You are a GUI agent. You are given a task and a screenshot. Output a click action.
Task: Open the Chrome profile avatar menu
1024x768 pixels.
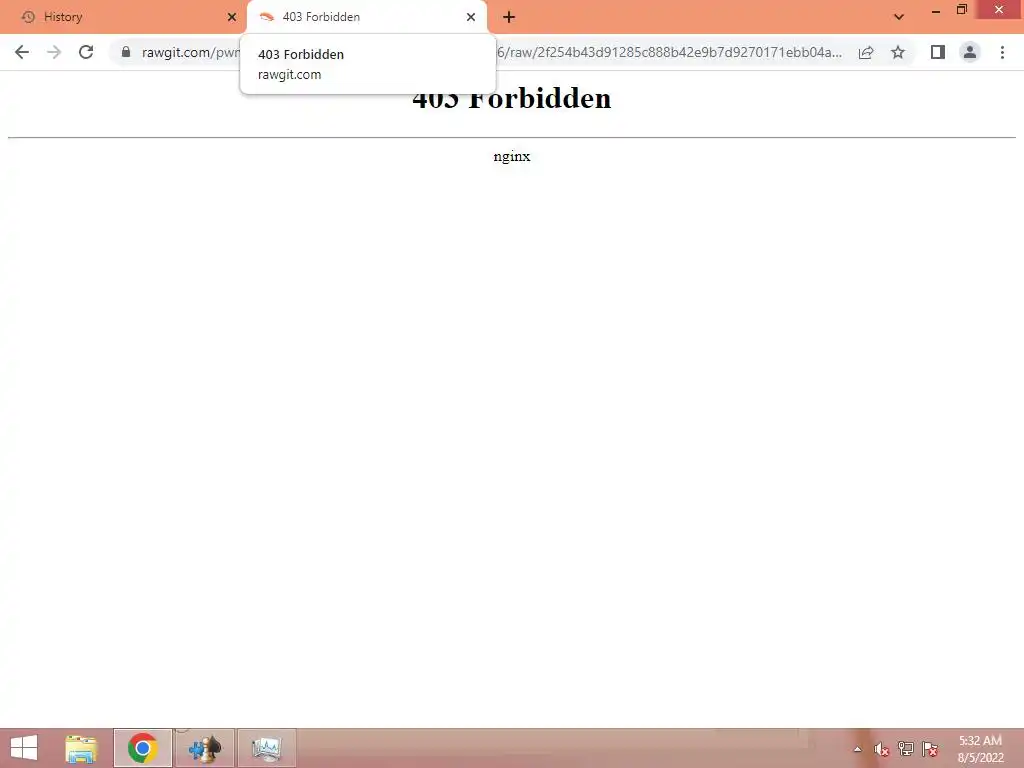(x=970, y=52)
